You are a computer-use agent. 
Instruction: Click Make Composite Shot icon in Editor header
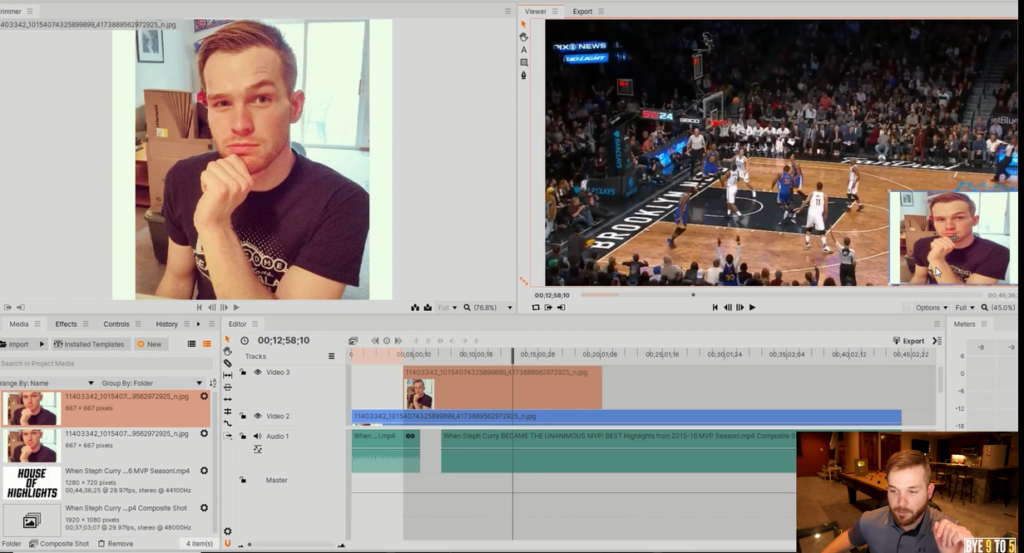353,341
